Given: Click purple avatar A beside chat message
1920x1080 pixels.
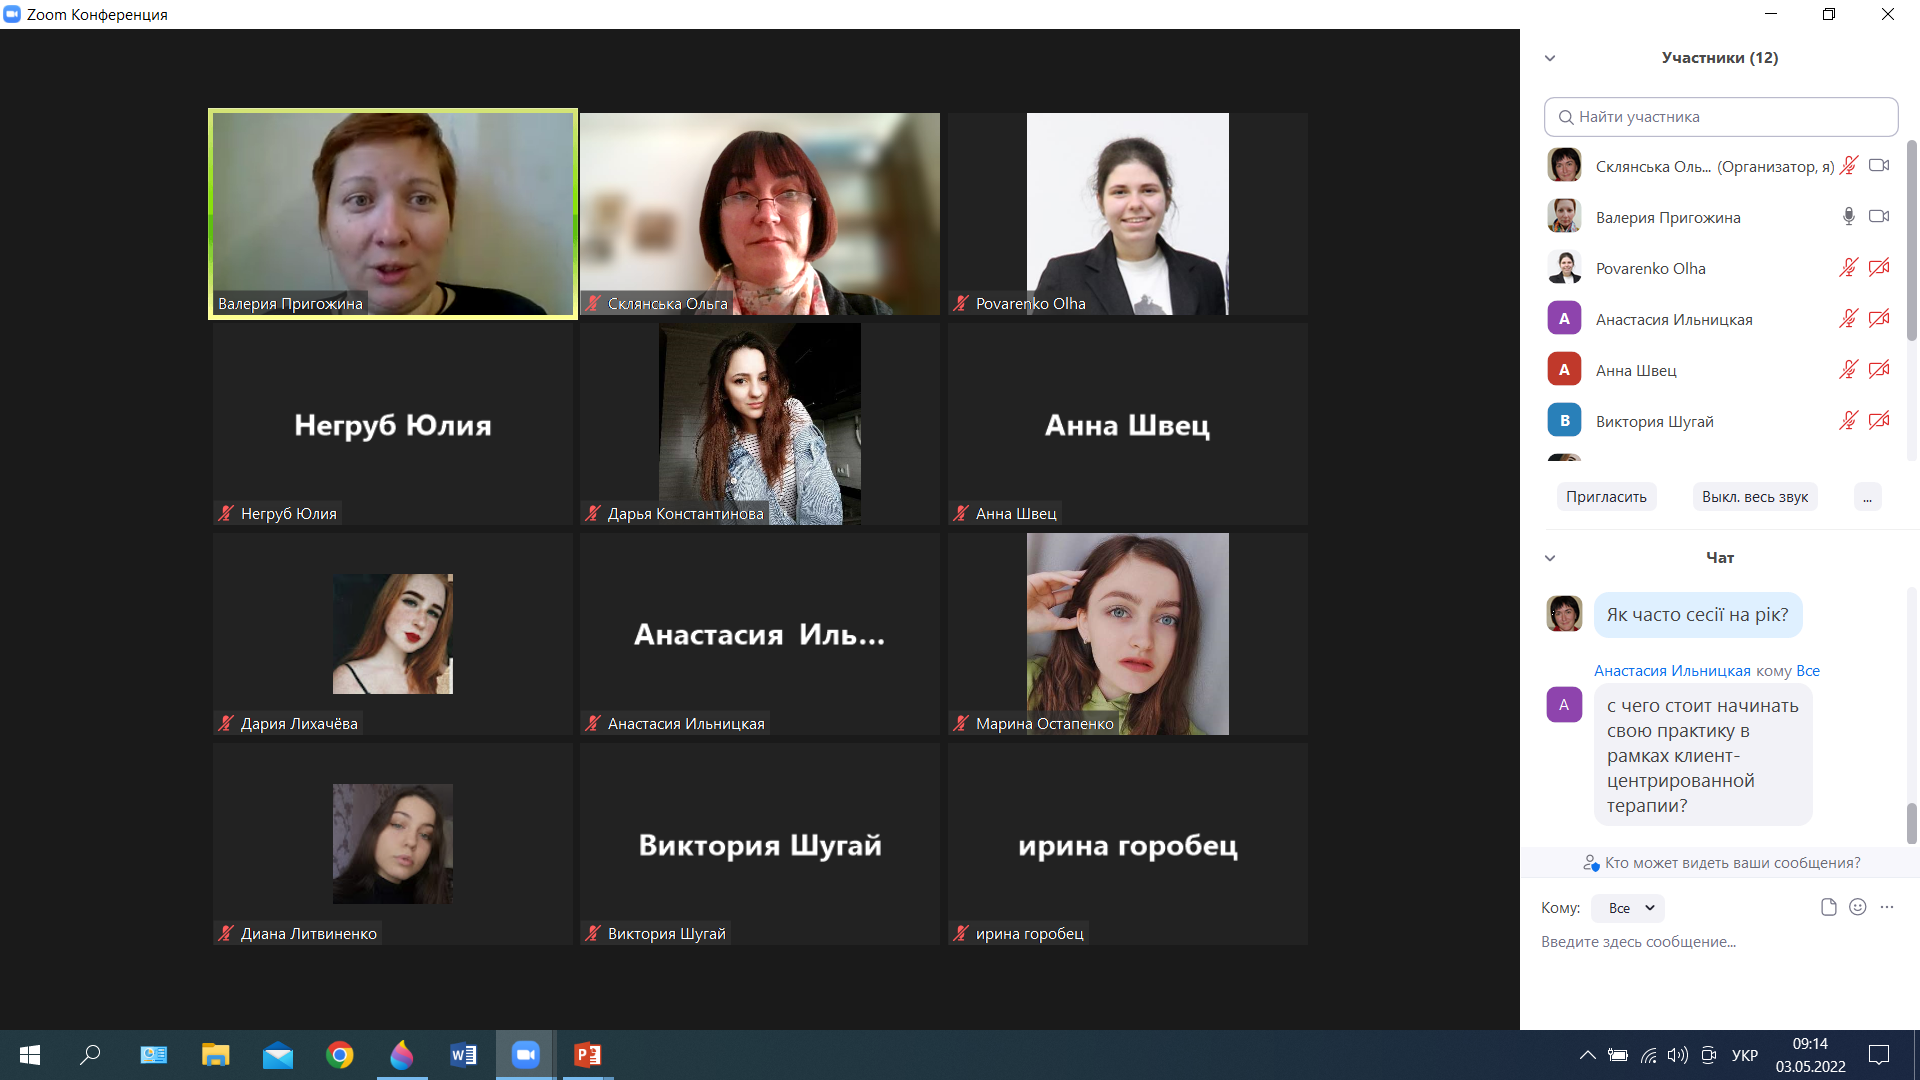Looking at the screenshot, I should pyautogui.click(x=1564, y=704).
